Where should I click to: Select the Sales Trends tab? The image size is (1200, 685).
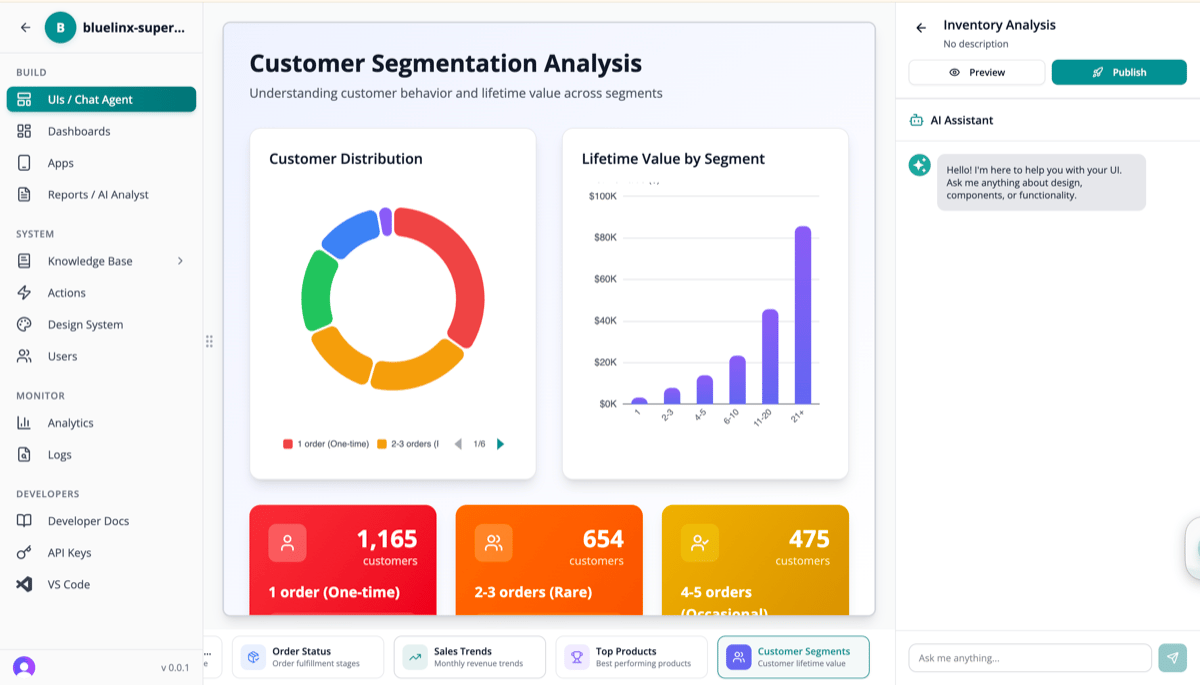(470, 657)
